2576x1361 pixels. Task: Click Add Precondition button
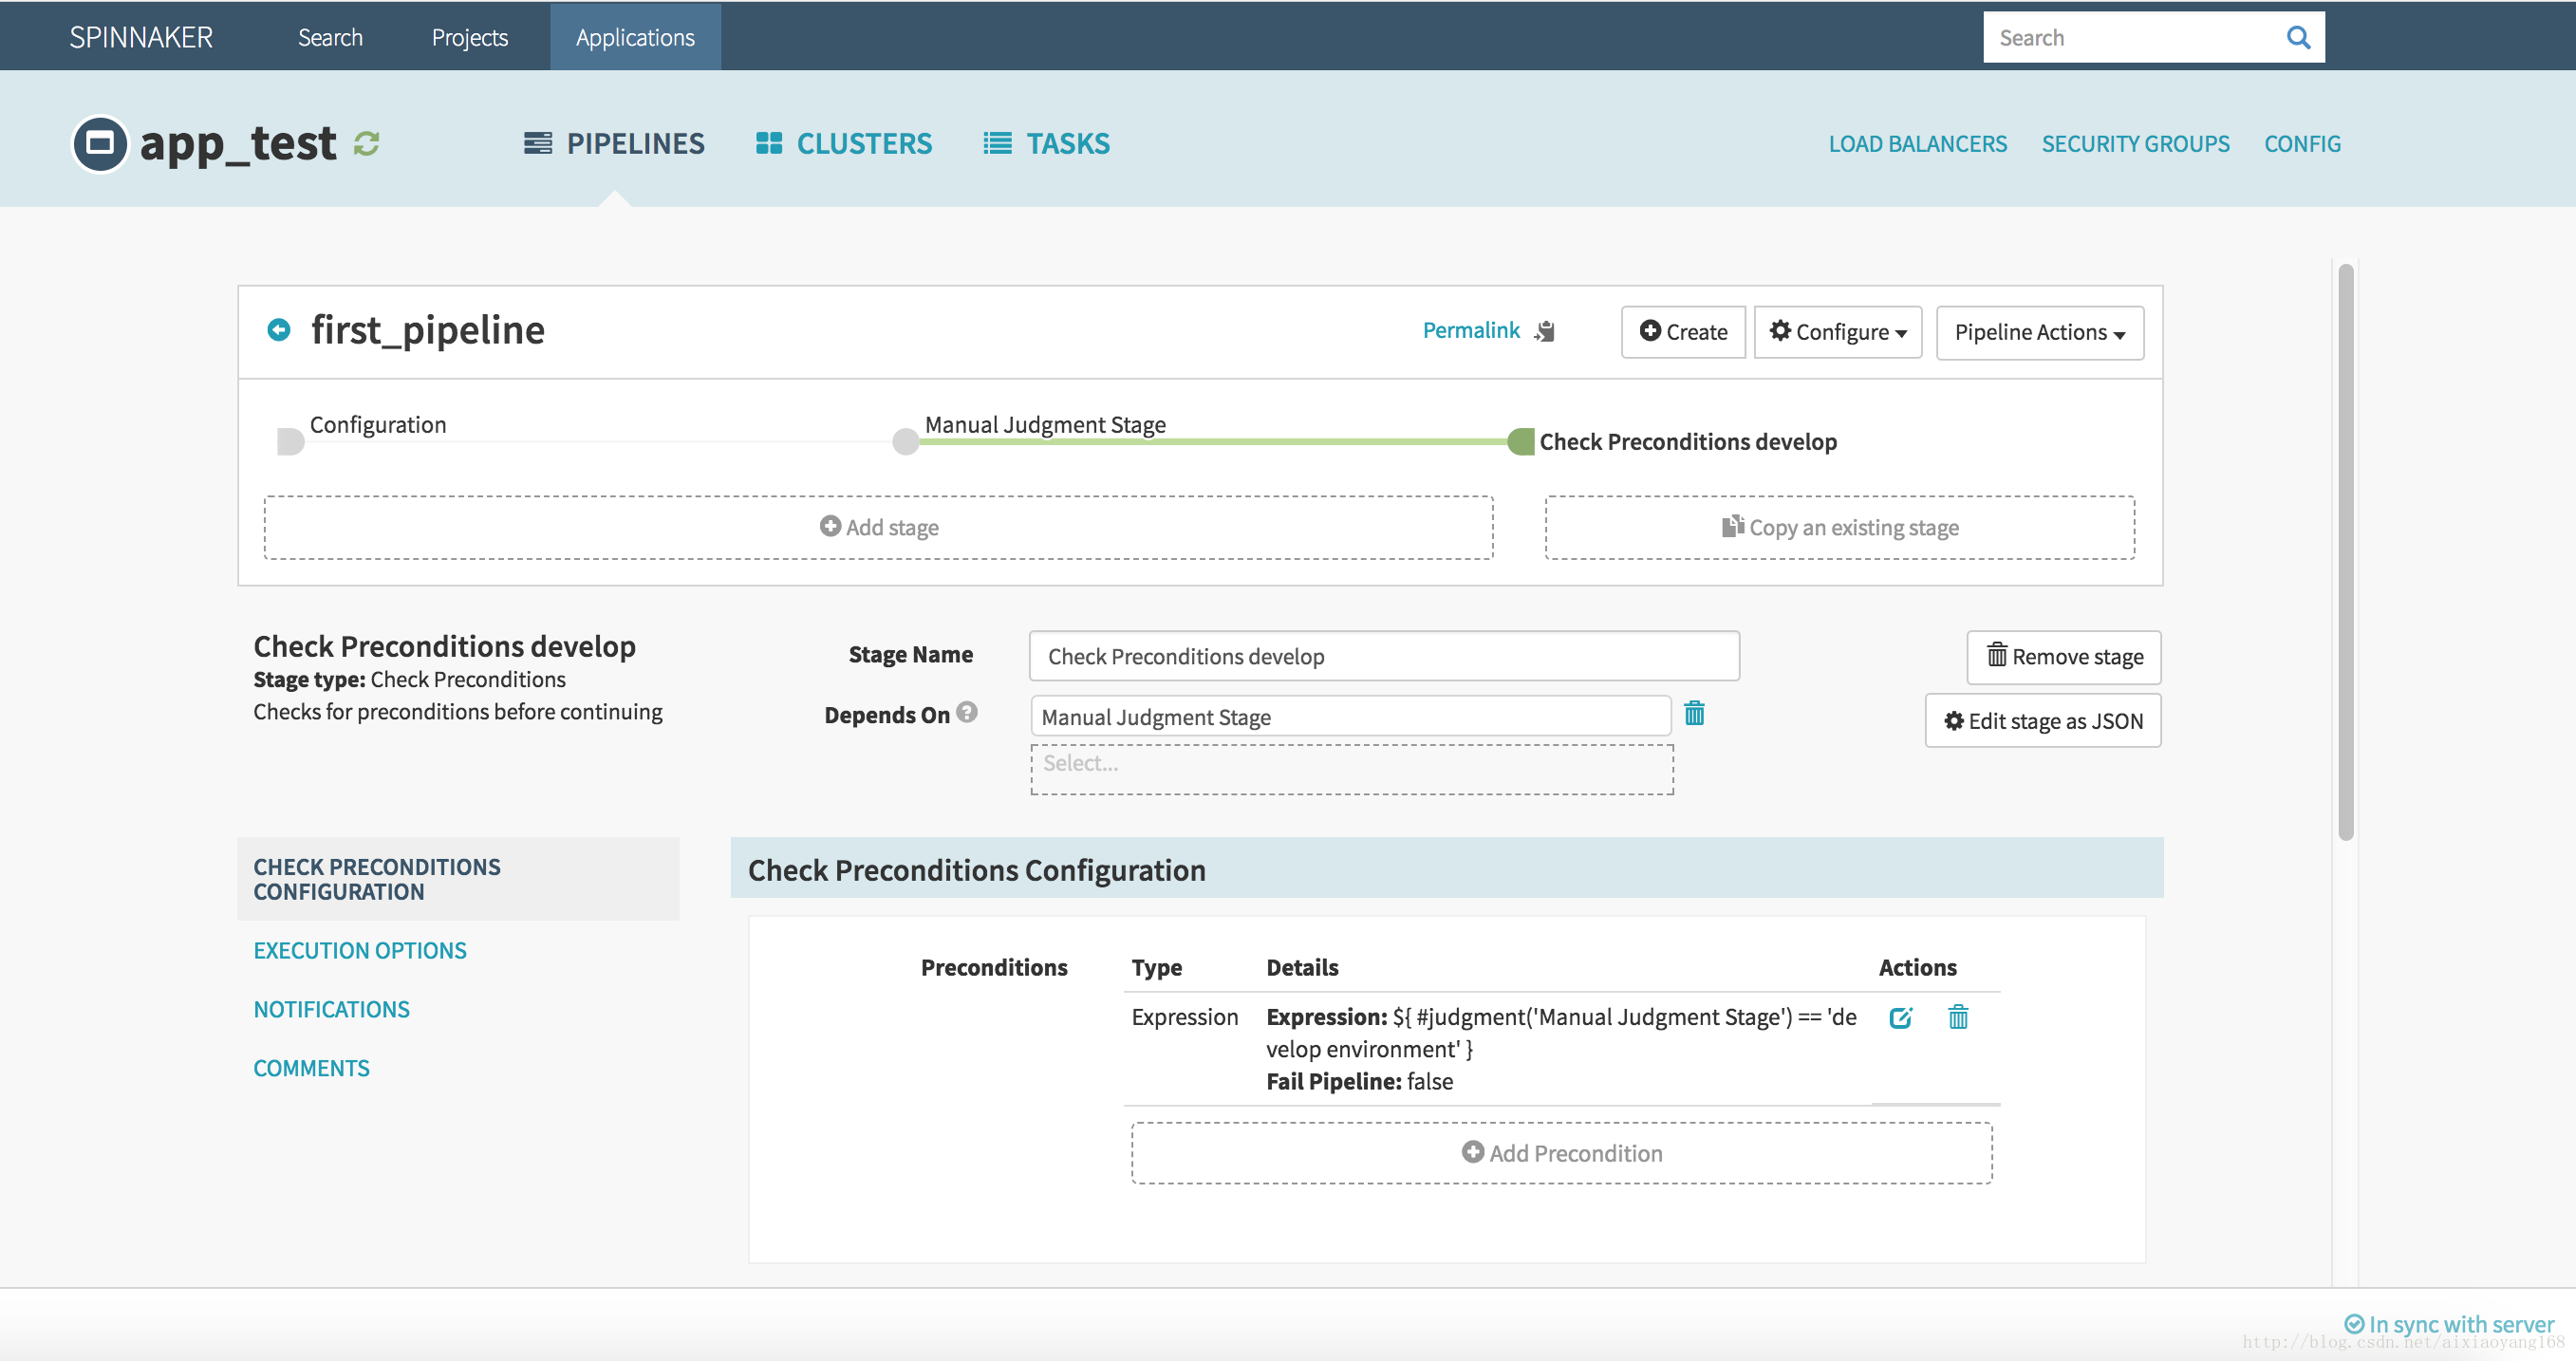1562,1151
